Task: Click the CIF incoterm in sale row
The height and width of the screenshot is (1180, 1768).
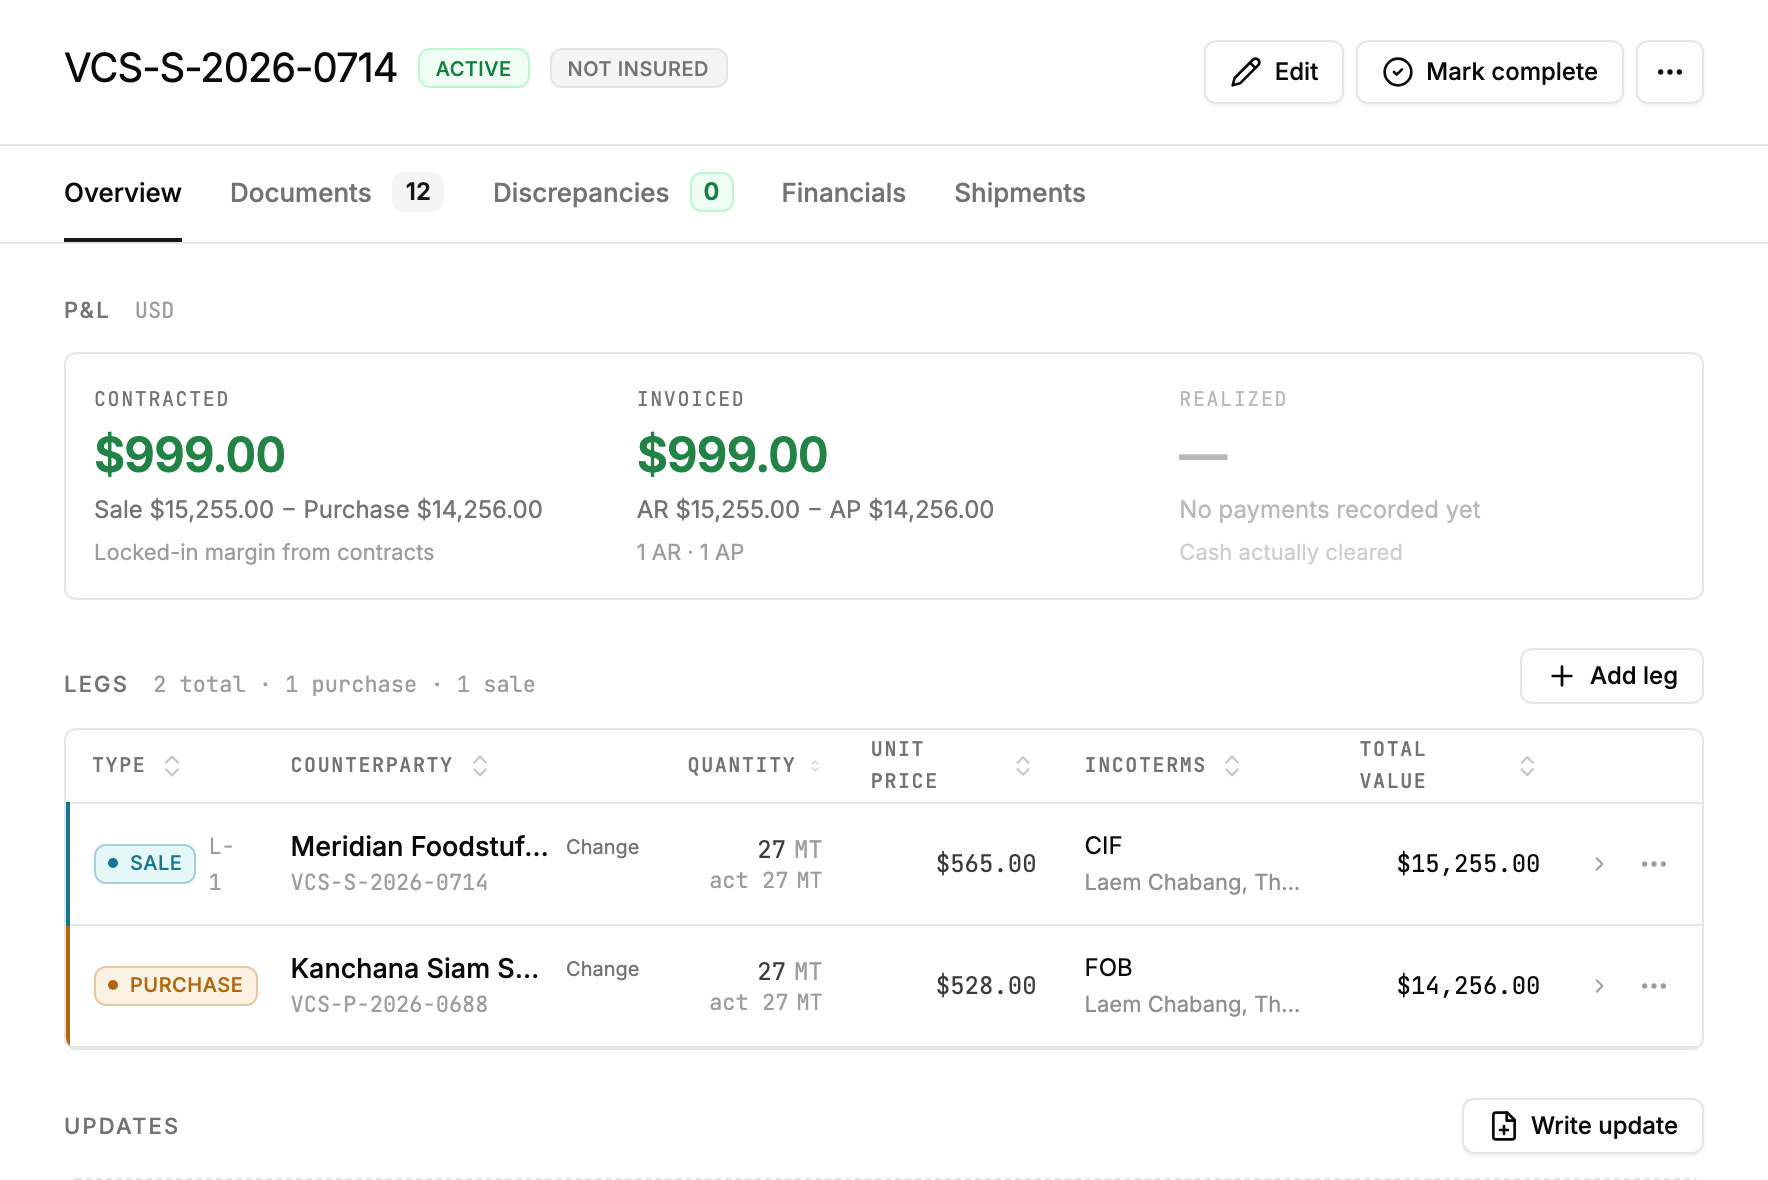Action: 1103,846
